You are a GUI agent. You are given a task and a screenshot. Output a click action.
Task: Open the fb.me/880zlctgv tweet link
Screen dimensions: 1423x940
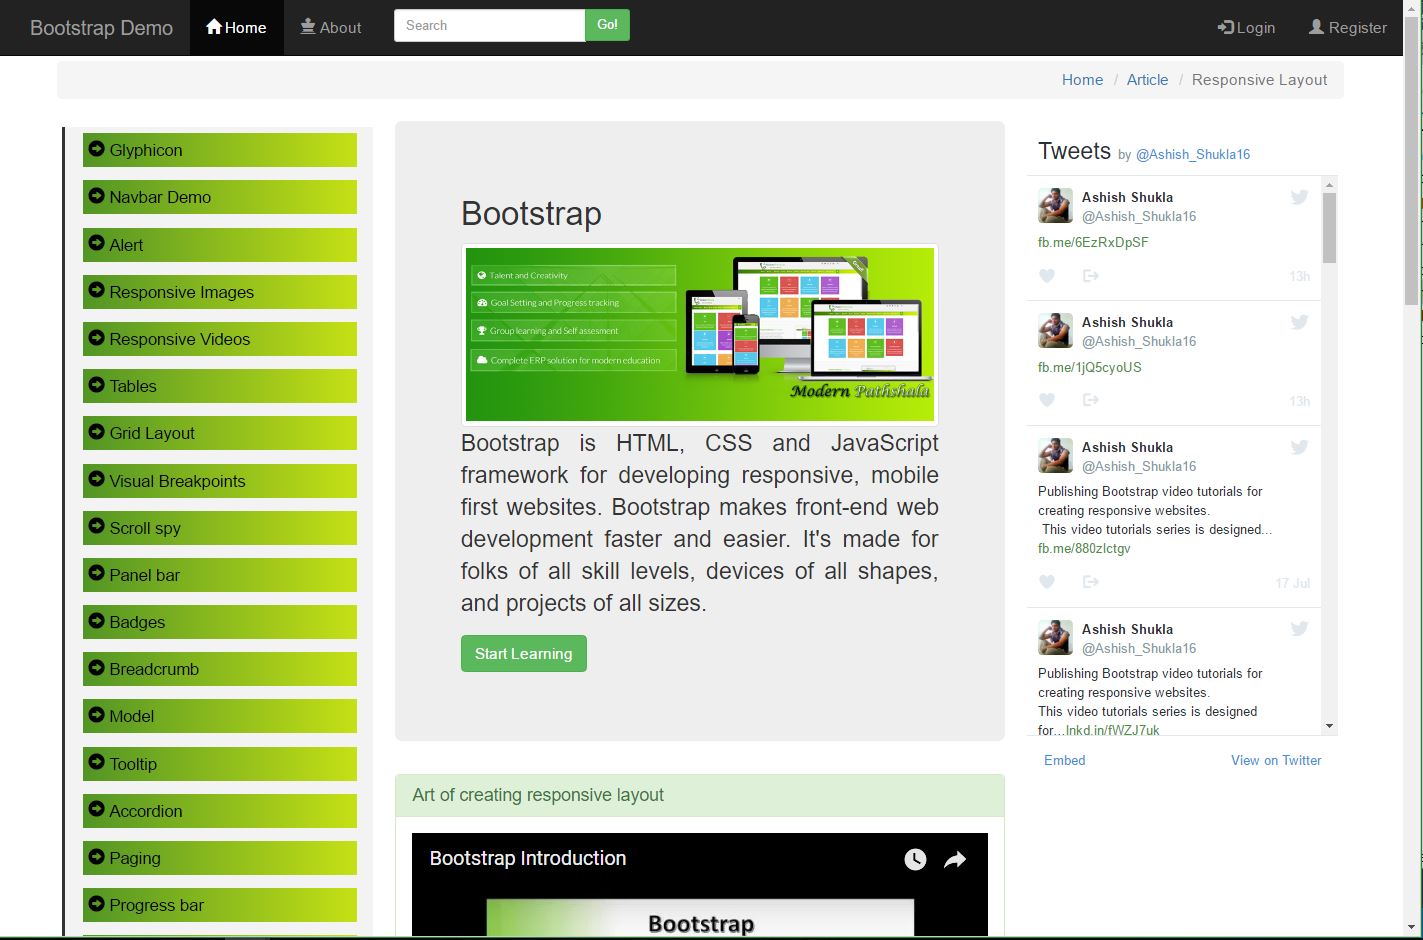click(x=1084, y=548)
